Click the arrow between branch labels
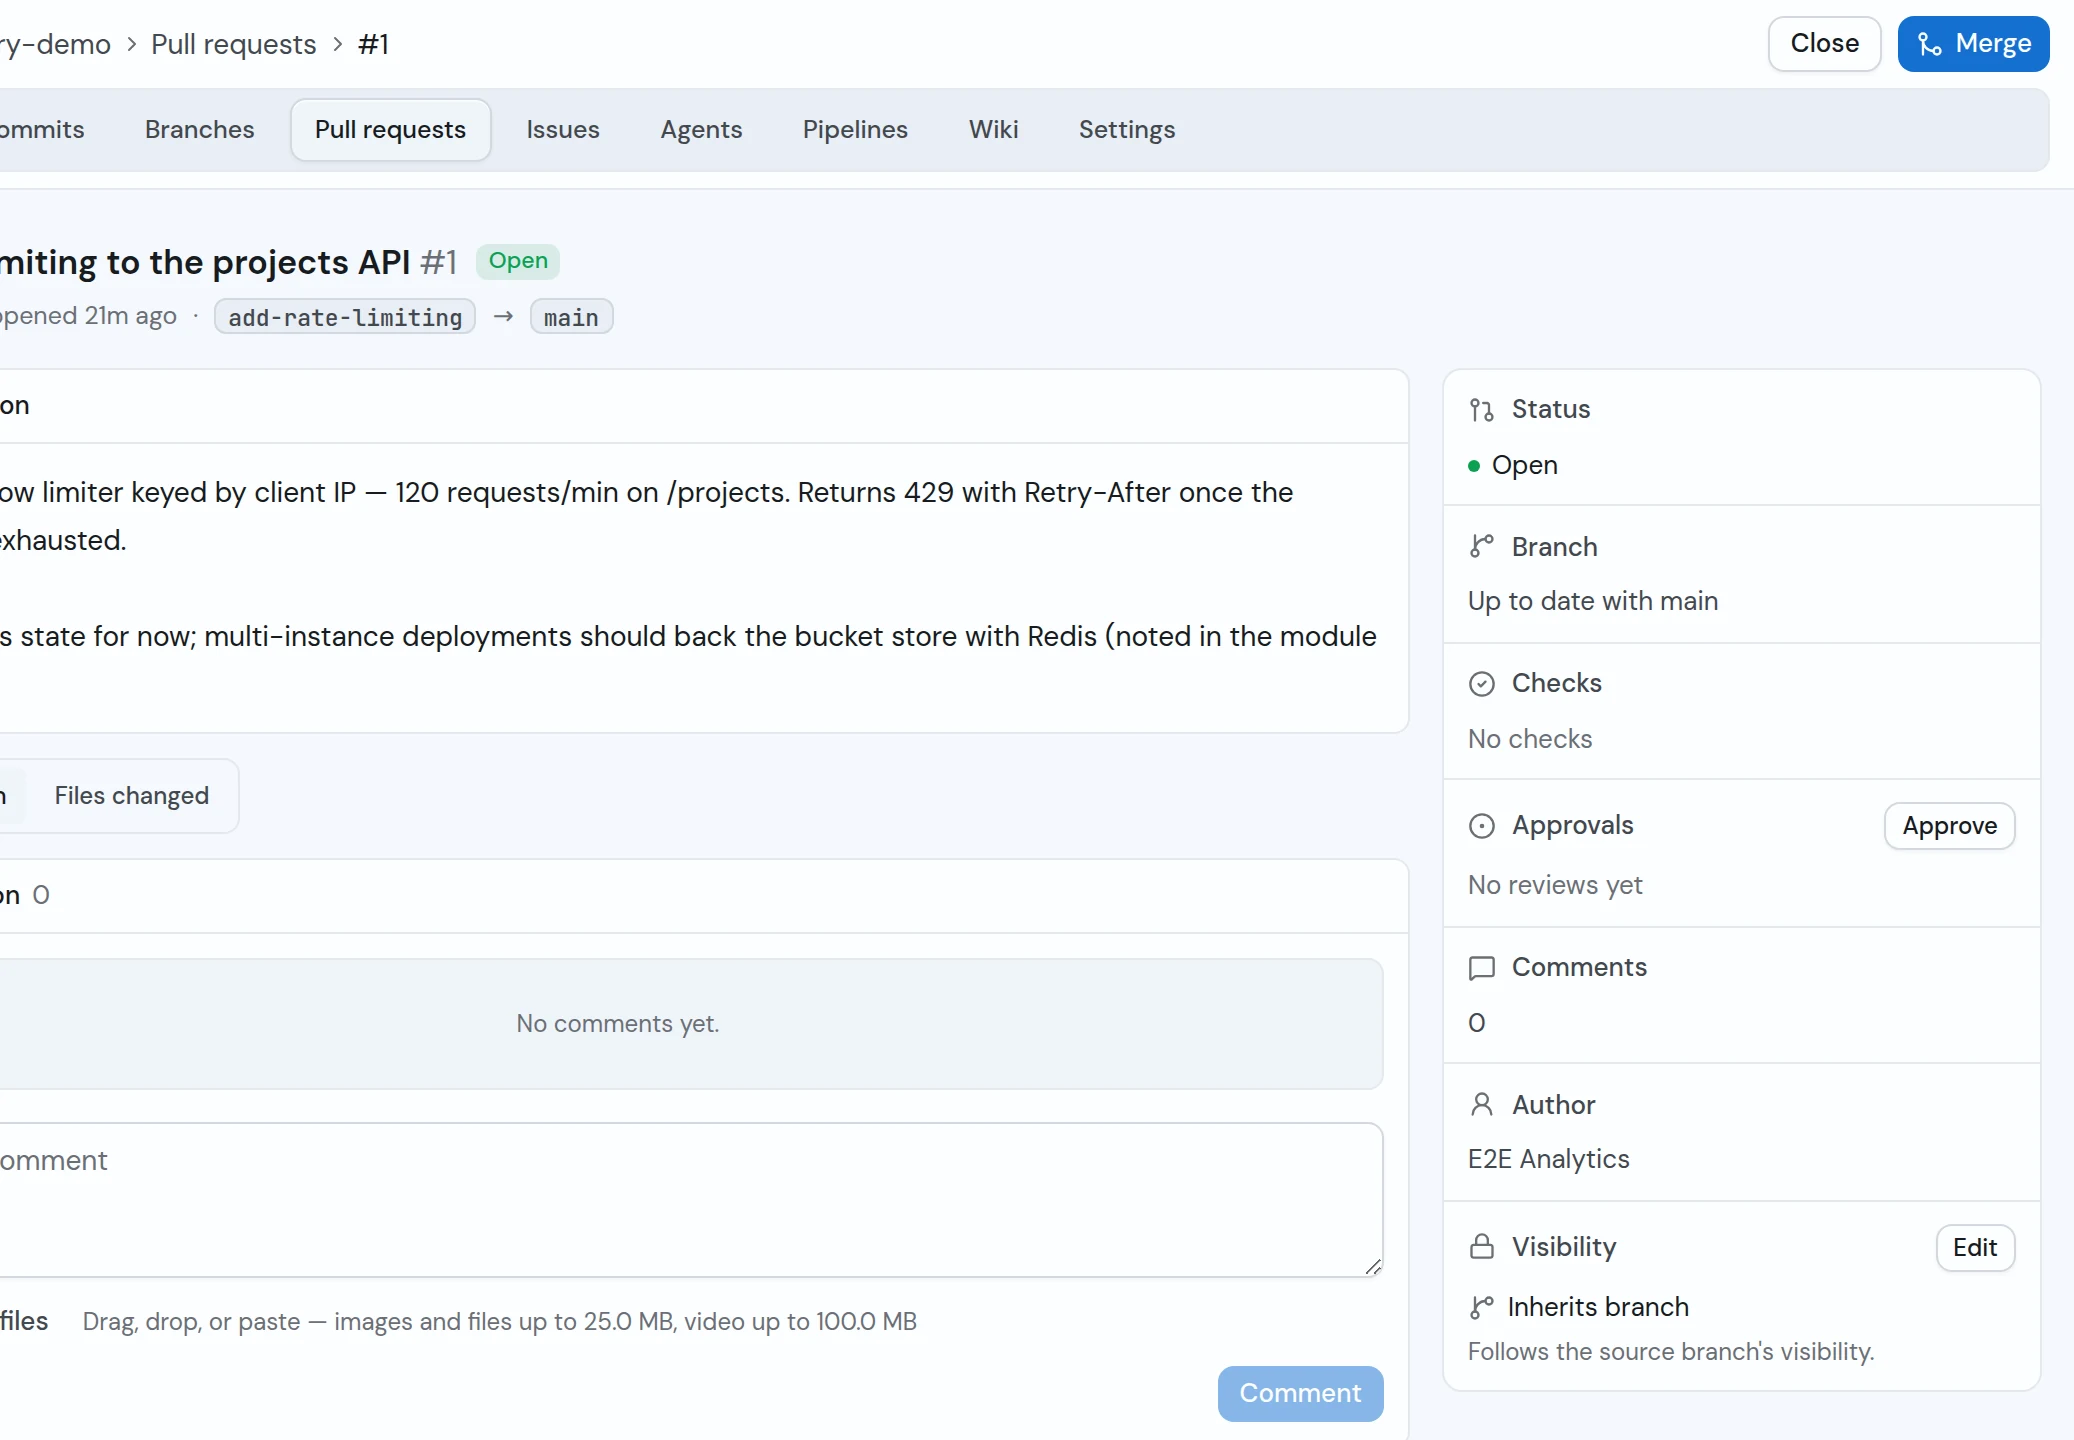Viewport: 2074px width, 1440px height. click(503, 316)
